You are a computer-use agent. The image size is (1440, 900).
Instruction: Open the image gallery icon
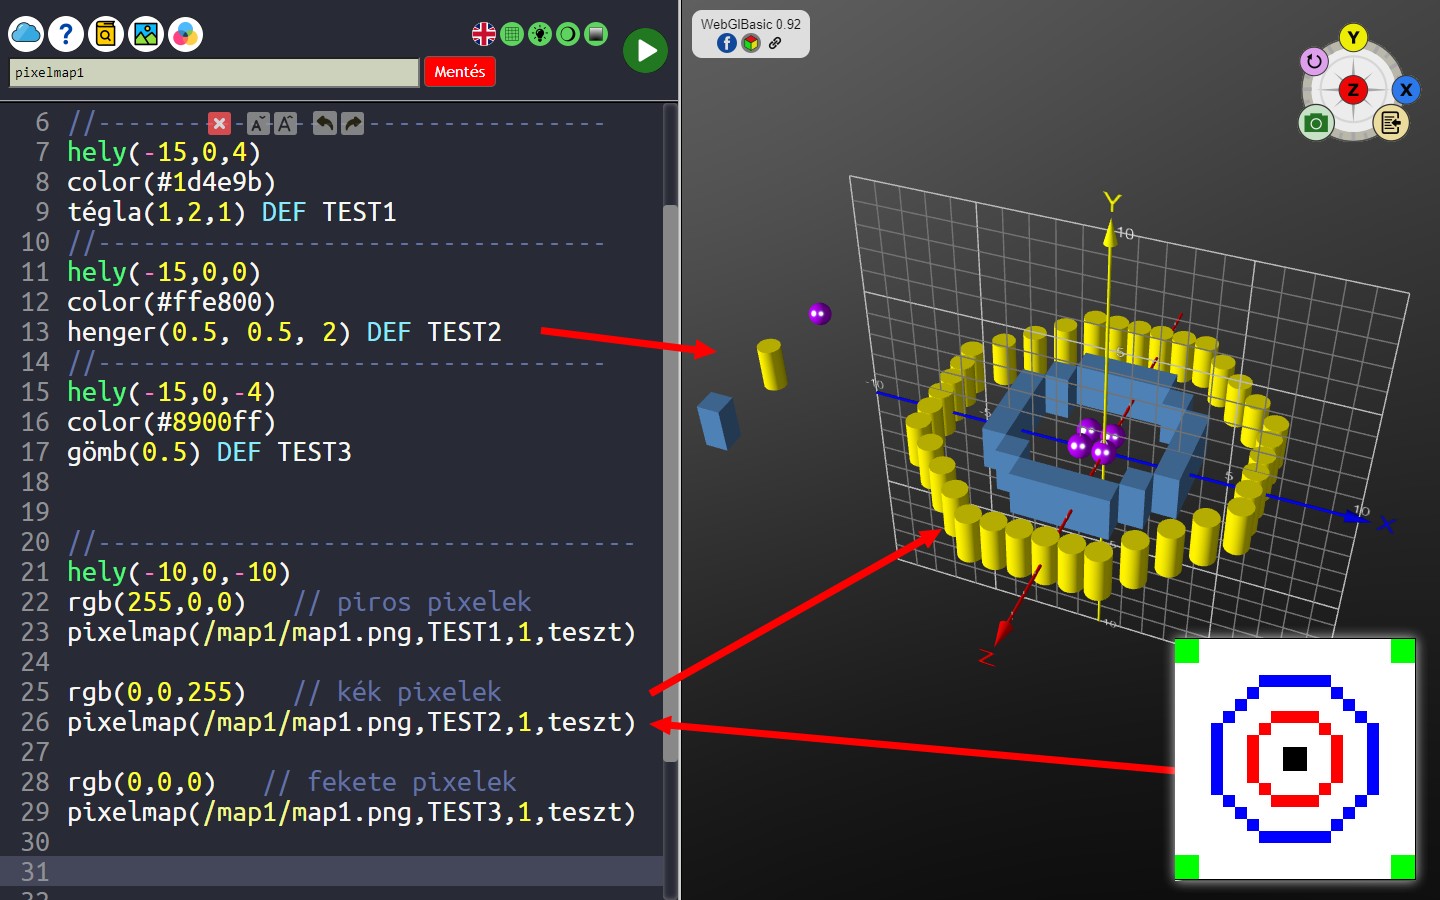pyautogui.click(x=146, y=34)
